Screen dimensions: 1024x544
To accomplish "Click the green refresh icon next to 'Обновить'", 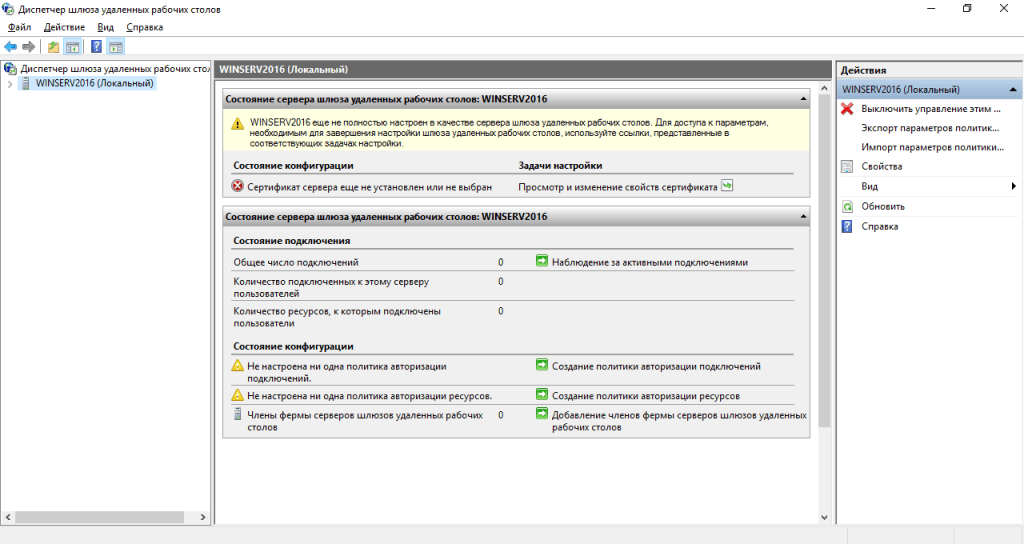I will [847, 206].
